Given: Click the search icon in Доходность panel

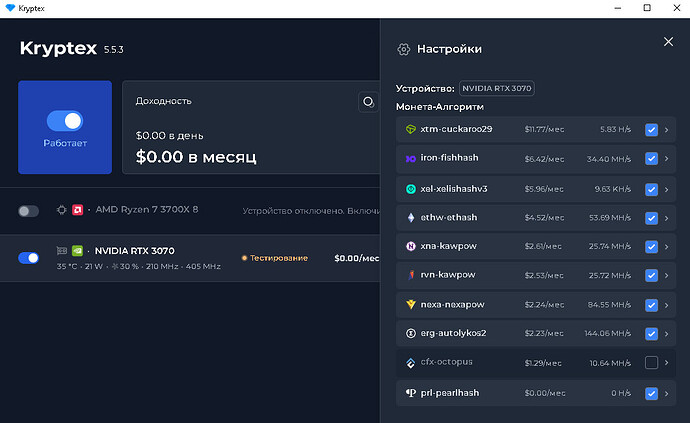Looking at the screenshot, I should (368, 103).
